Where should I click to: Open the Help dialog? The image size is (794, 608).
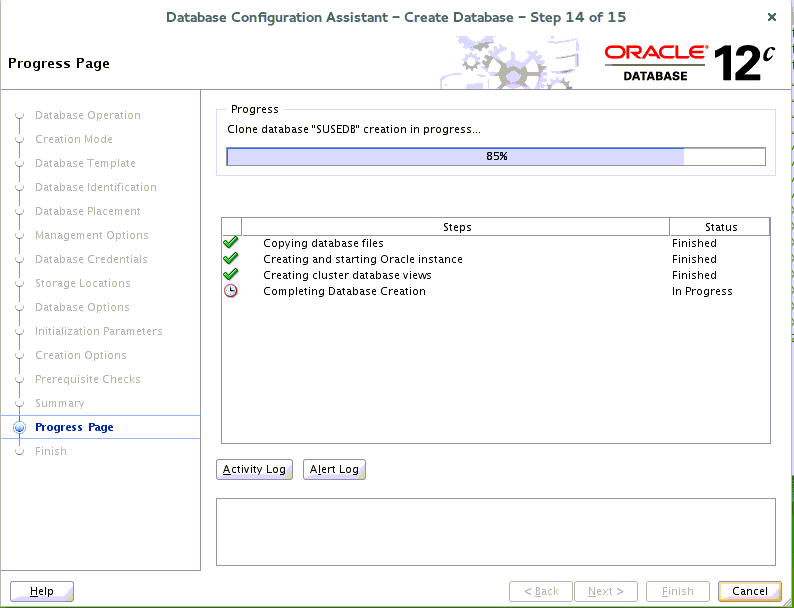[x=42, y=591]
